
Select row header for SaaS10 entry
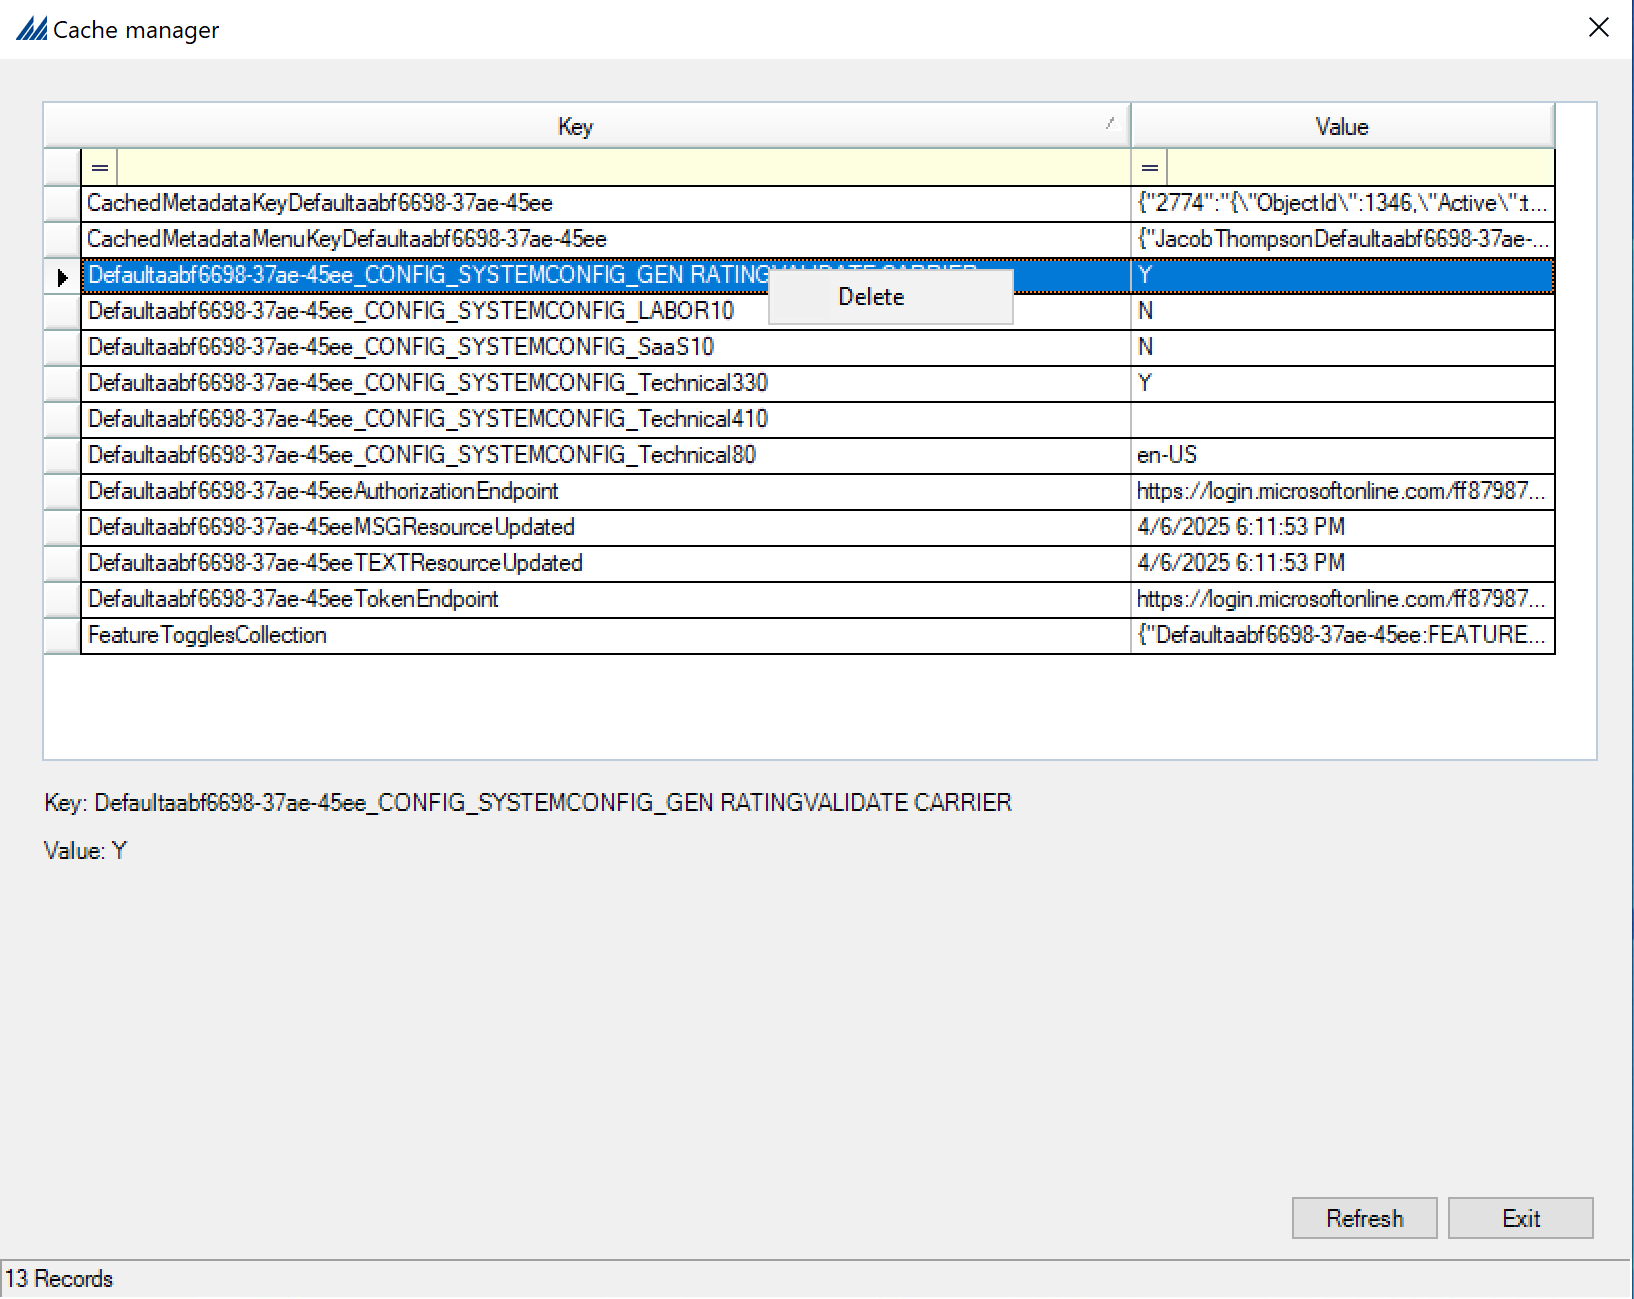62,347
